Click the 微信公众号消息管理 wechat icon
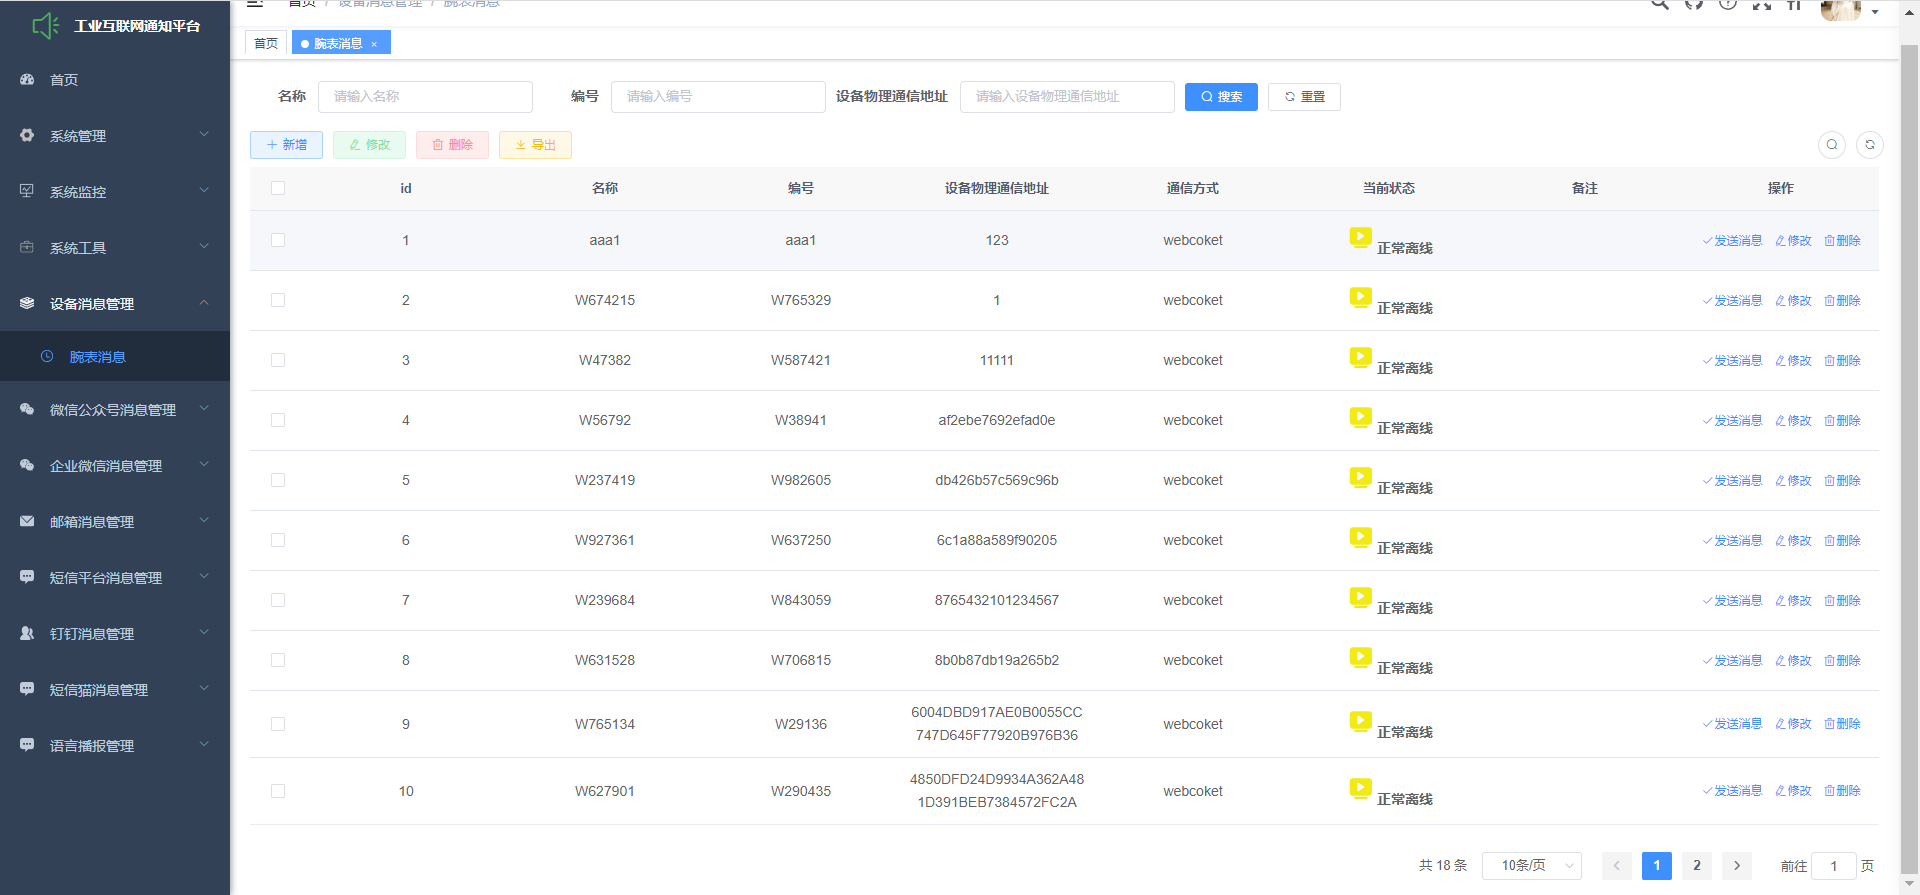The image size is (1920, 895). [27, 409]
